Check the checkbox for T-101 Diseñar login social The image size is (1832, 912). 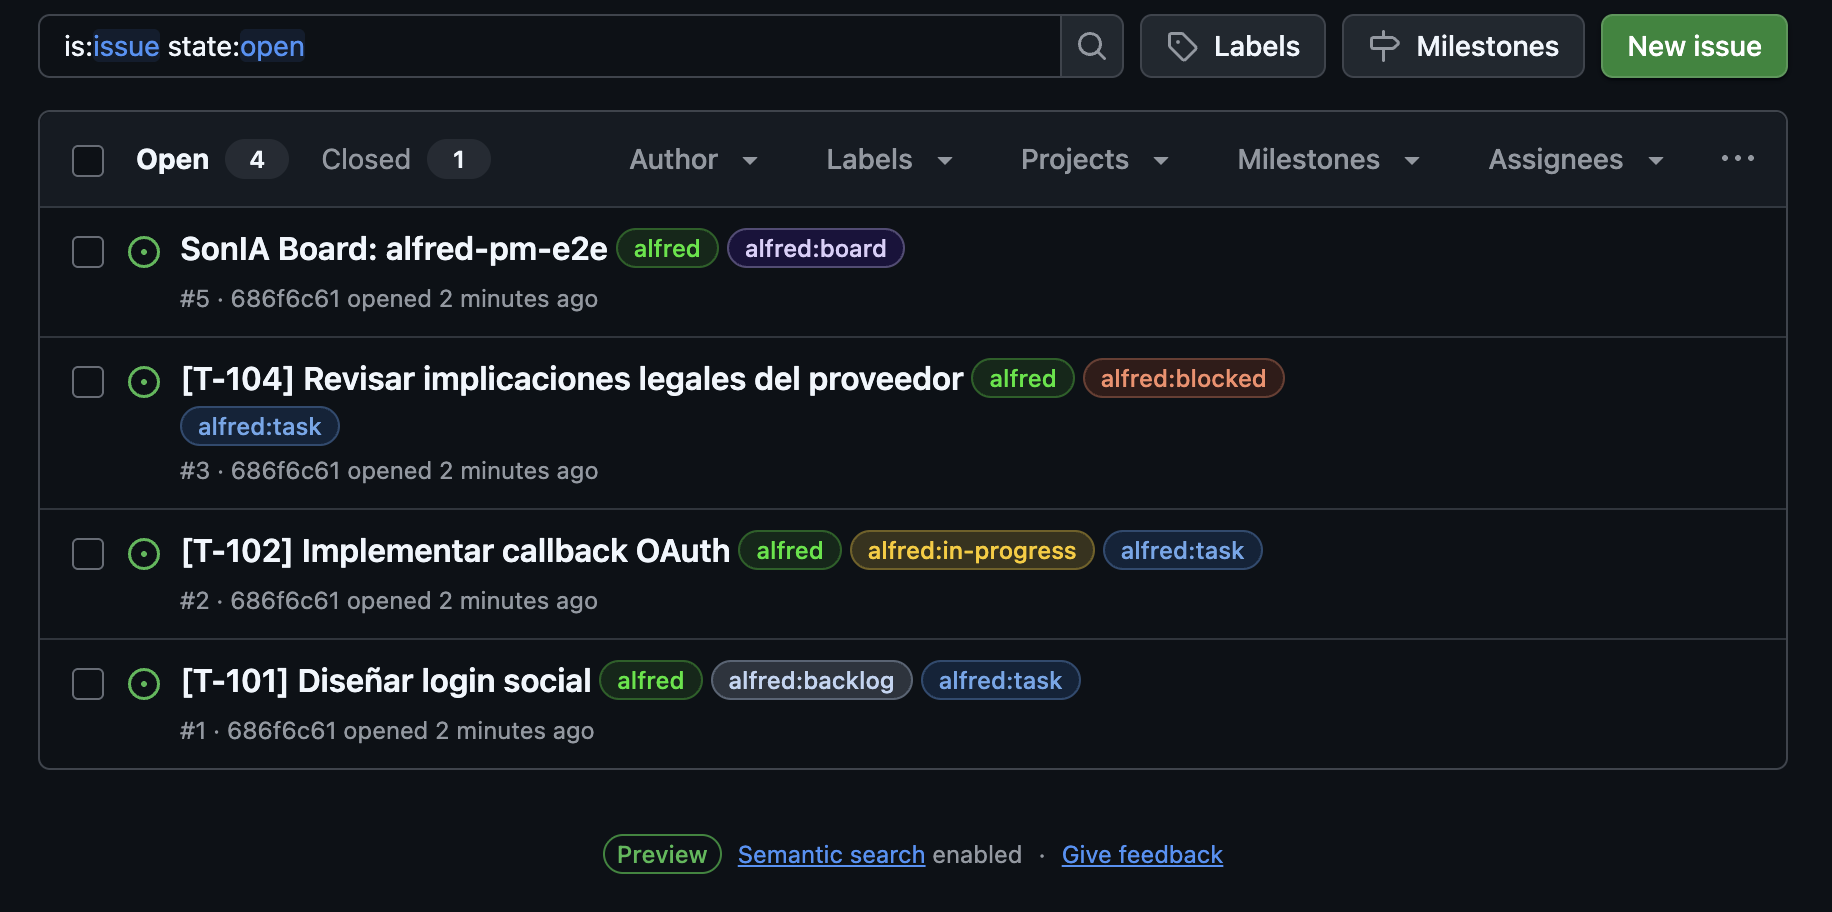tap(88, 683)
